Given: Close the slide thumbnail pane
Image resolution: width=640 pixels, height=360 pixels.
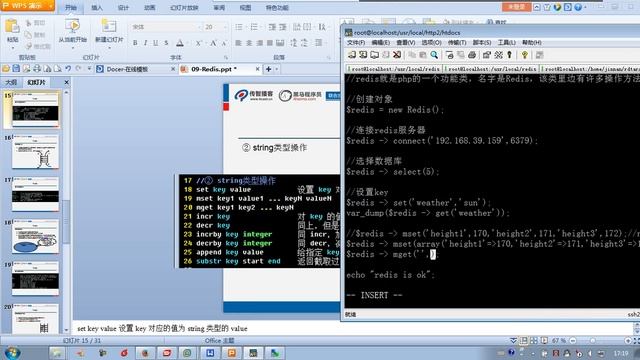Looking at the screenshot, I should point(67,82).
